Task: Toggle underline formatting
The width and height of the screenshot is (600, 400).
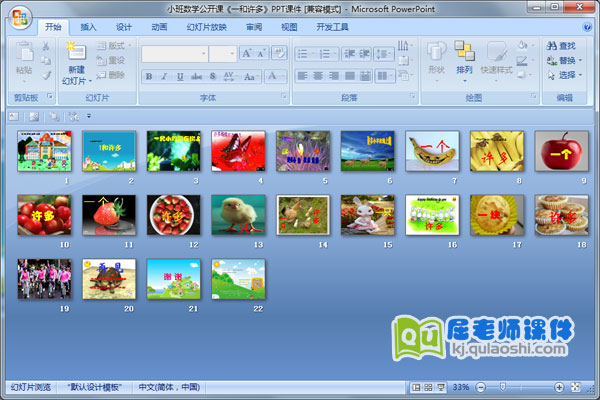Action: (x=180, y=77)
